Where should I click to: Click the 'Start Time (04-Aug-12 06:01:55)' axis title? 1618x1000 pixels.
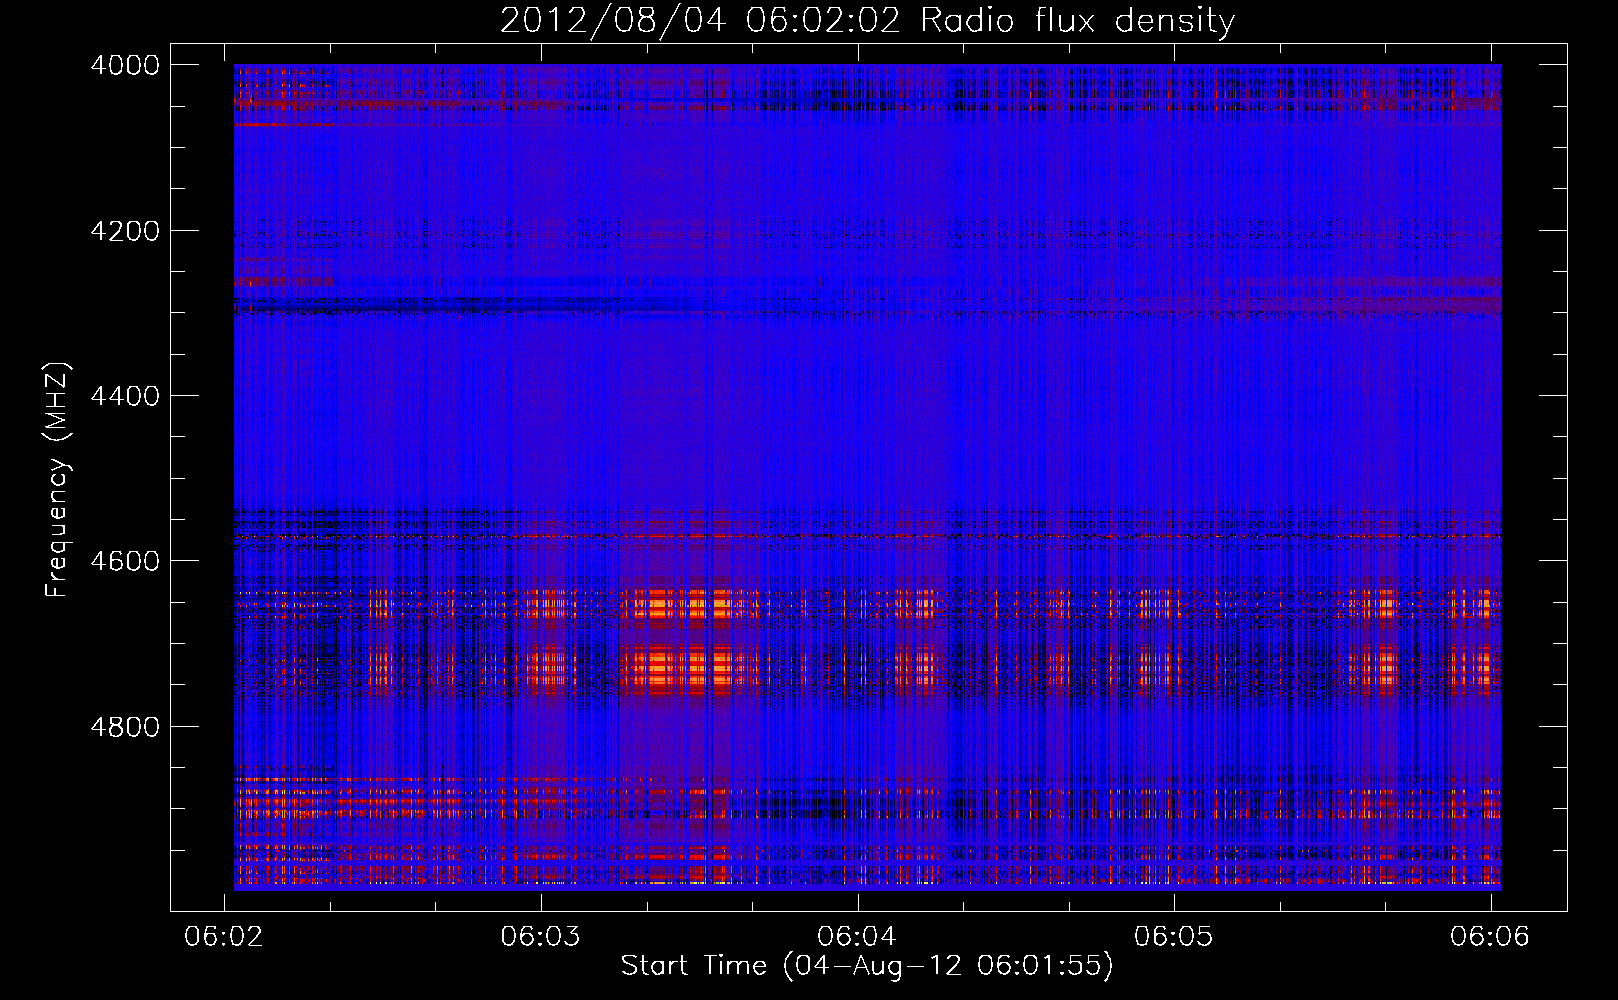click(x=867, y=966)
